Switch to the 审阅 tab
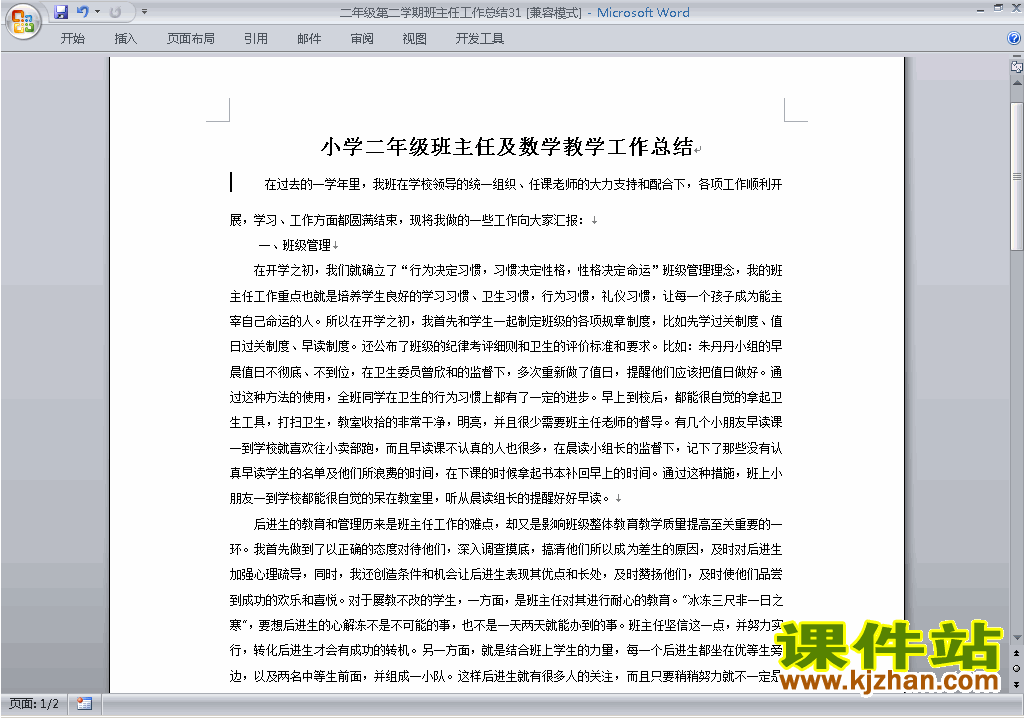 coord(362,39)
